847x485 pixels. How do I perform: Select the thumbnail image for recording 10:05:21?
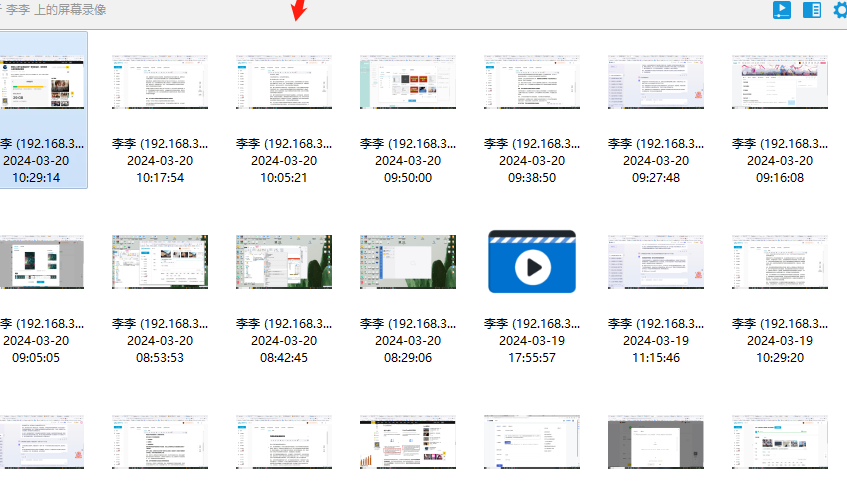(284, 82)
